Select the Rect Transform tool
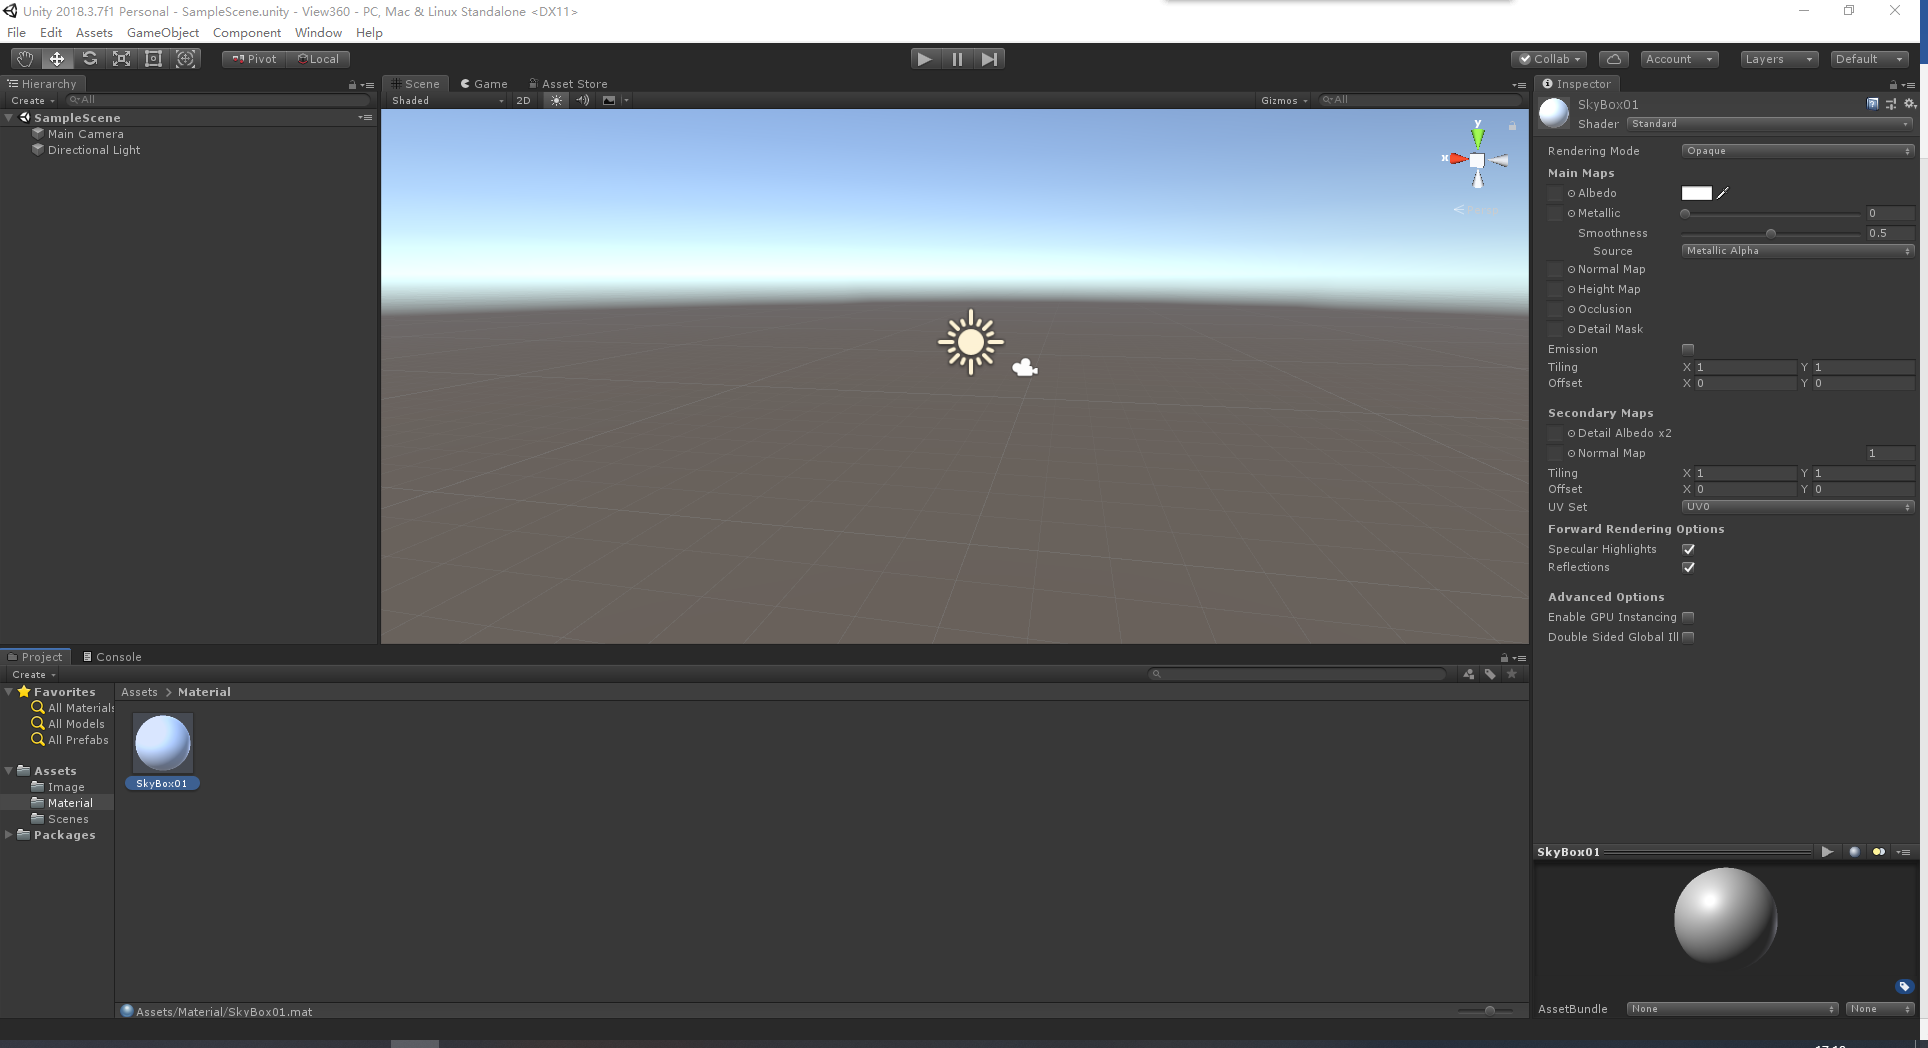Viewport: 1928px width, 1048px height. pyautogui.click(x=153, y=58)
